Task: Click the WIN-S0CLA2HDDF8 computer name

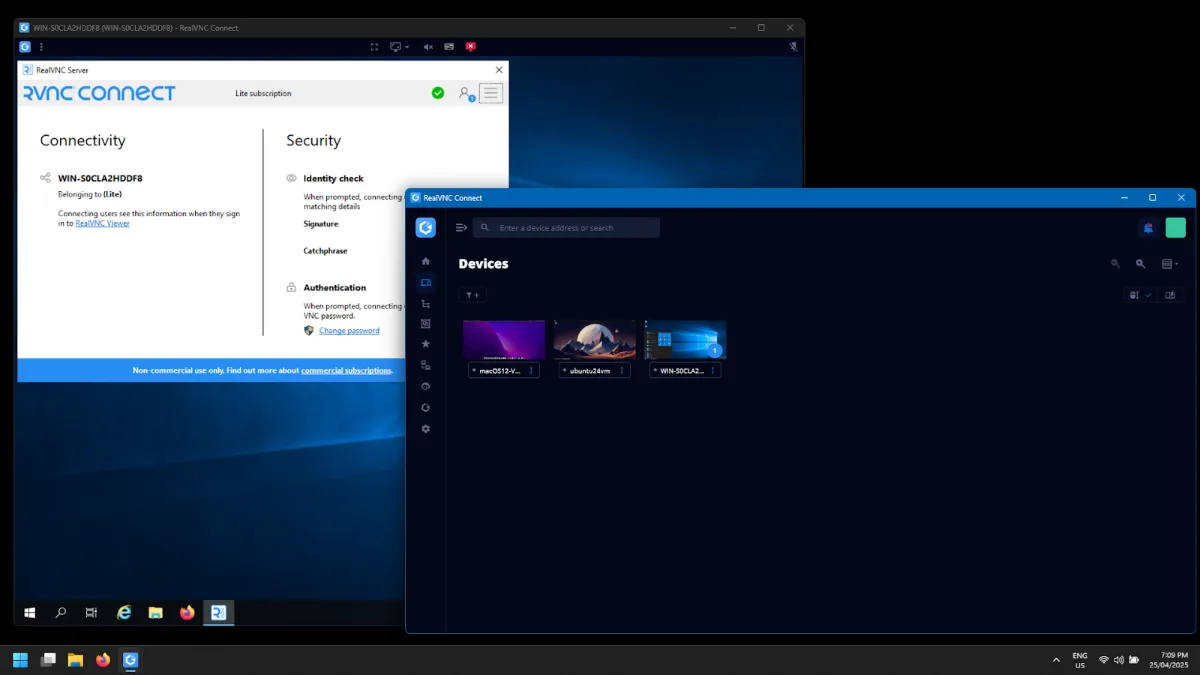Action: pos(100,178)
